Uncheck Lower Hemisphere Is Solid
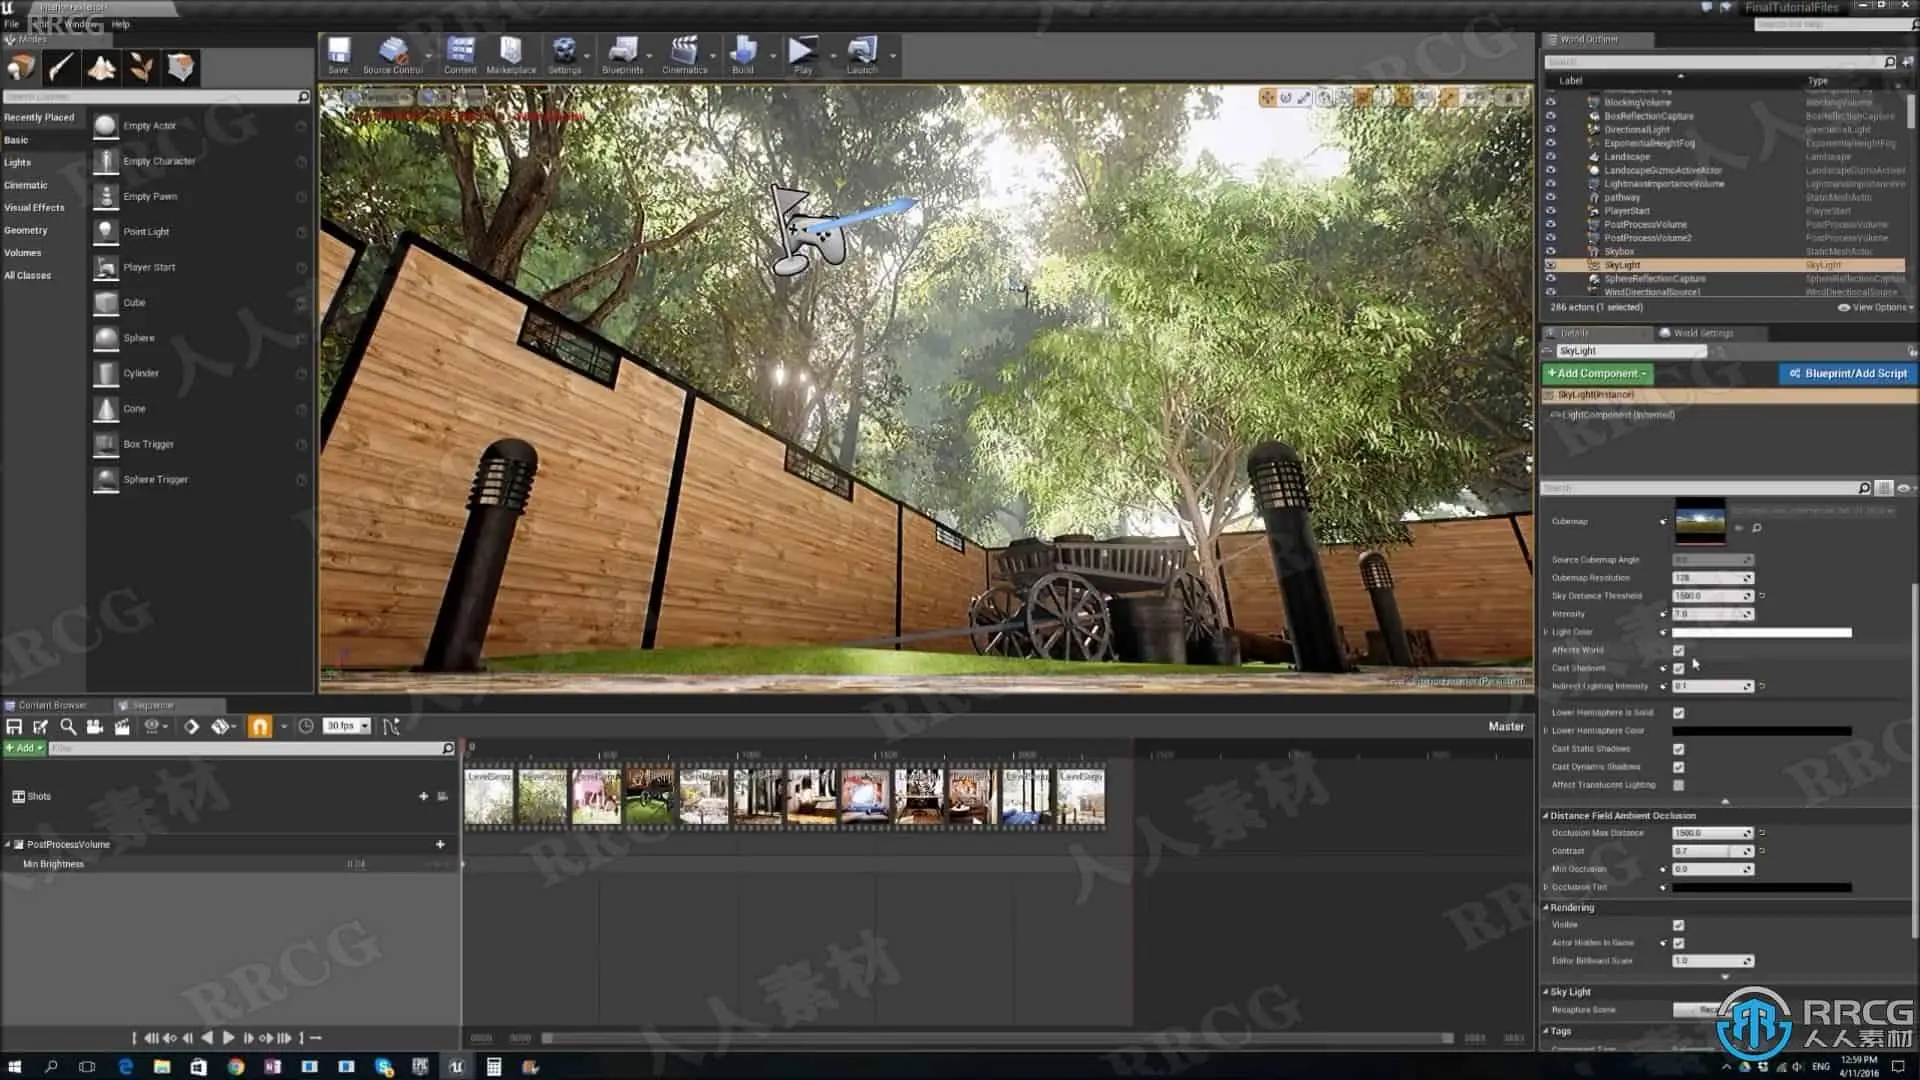This screenshot has height=1080, width=1920. click(1679, 713)
